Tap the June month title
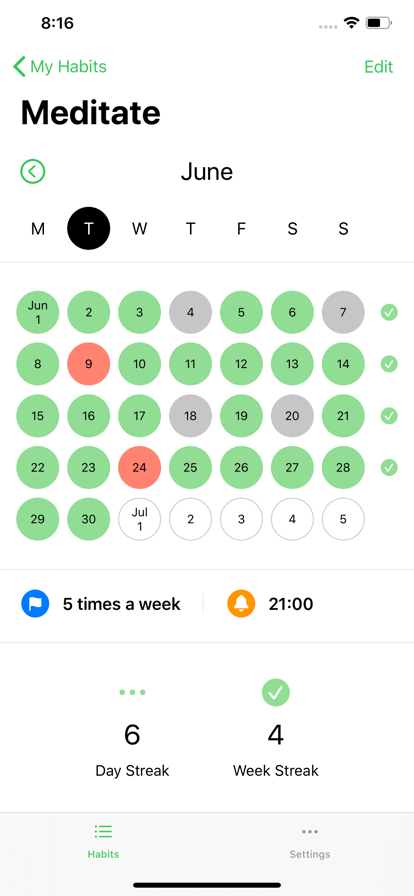The image size is (414, 896). 207,171
